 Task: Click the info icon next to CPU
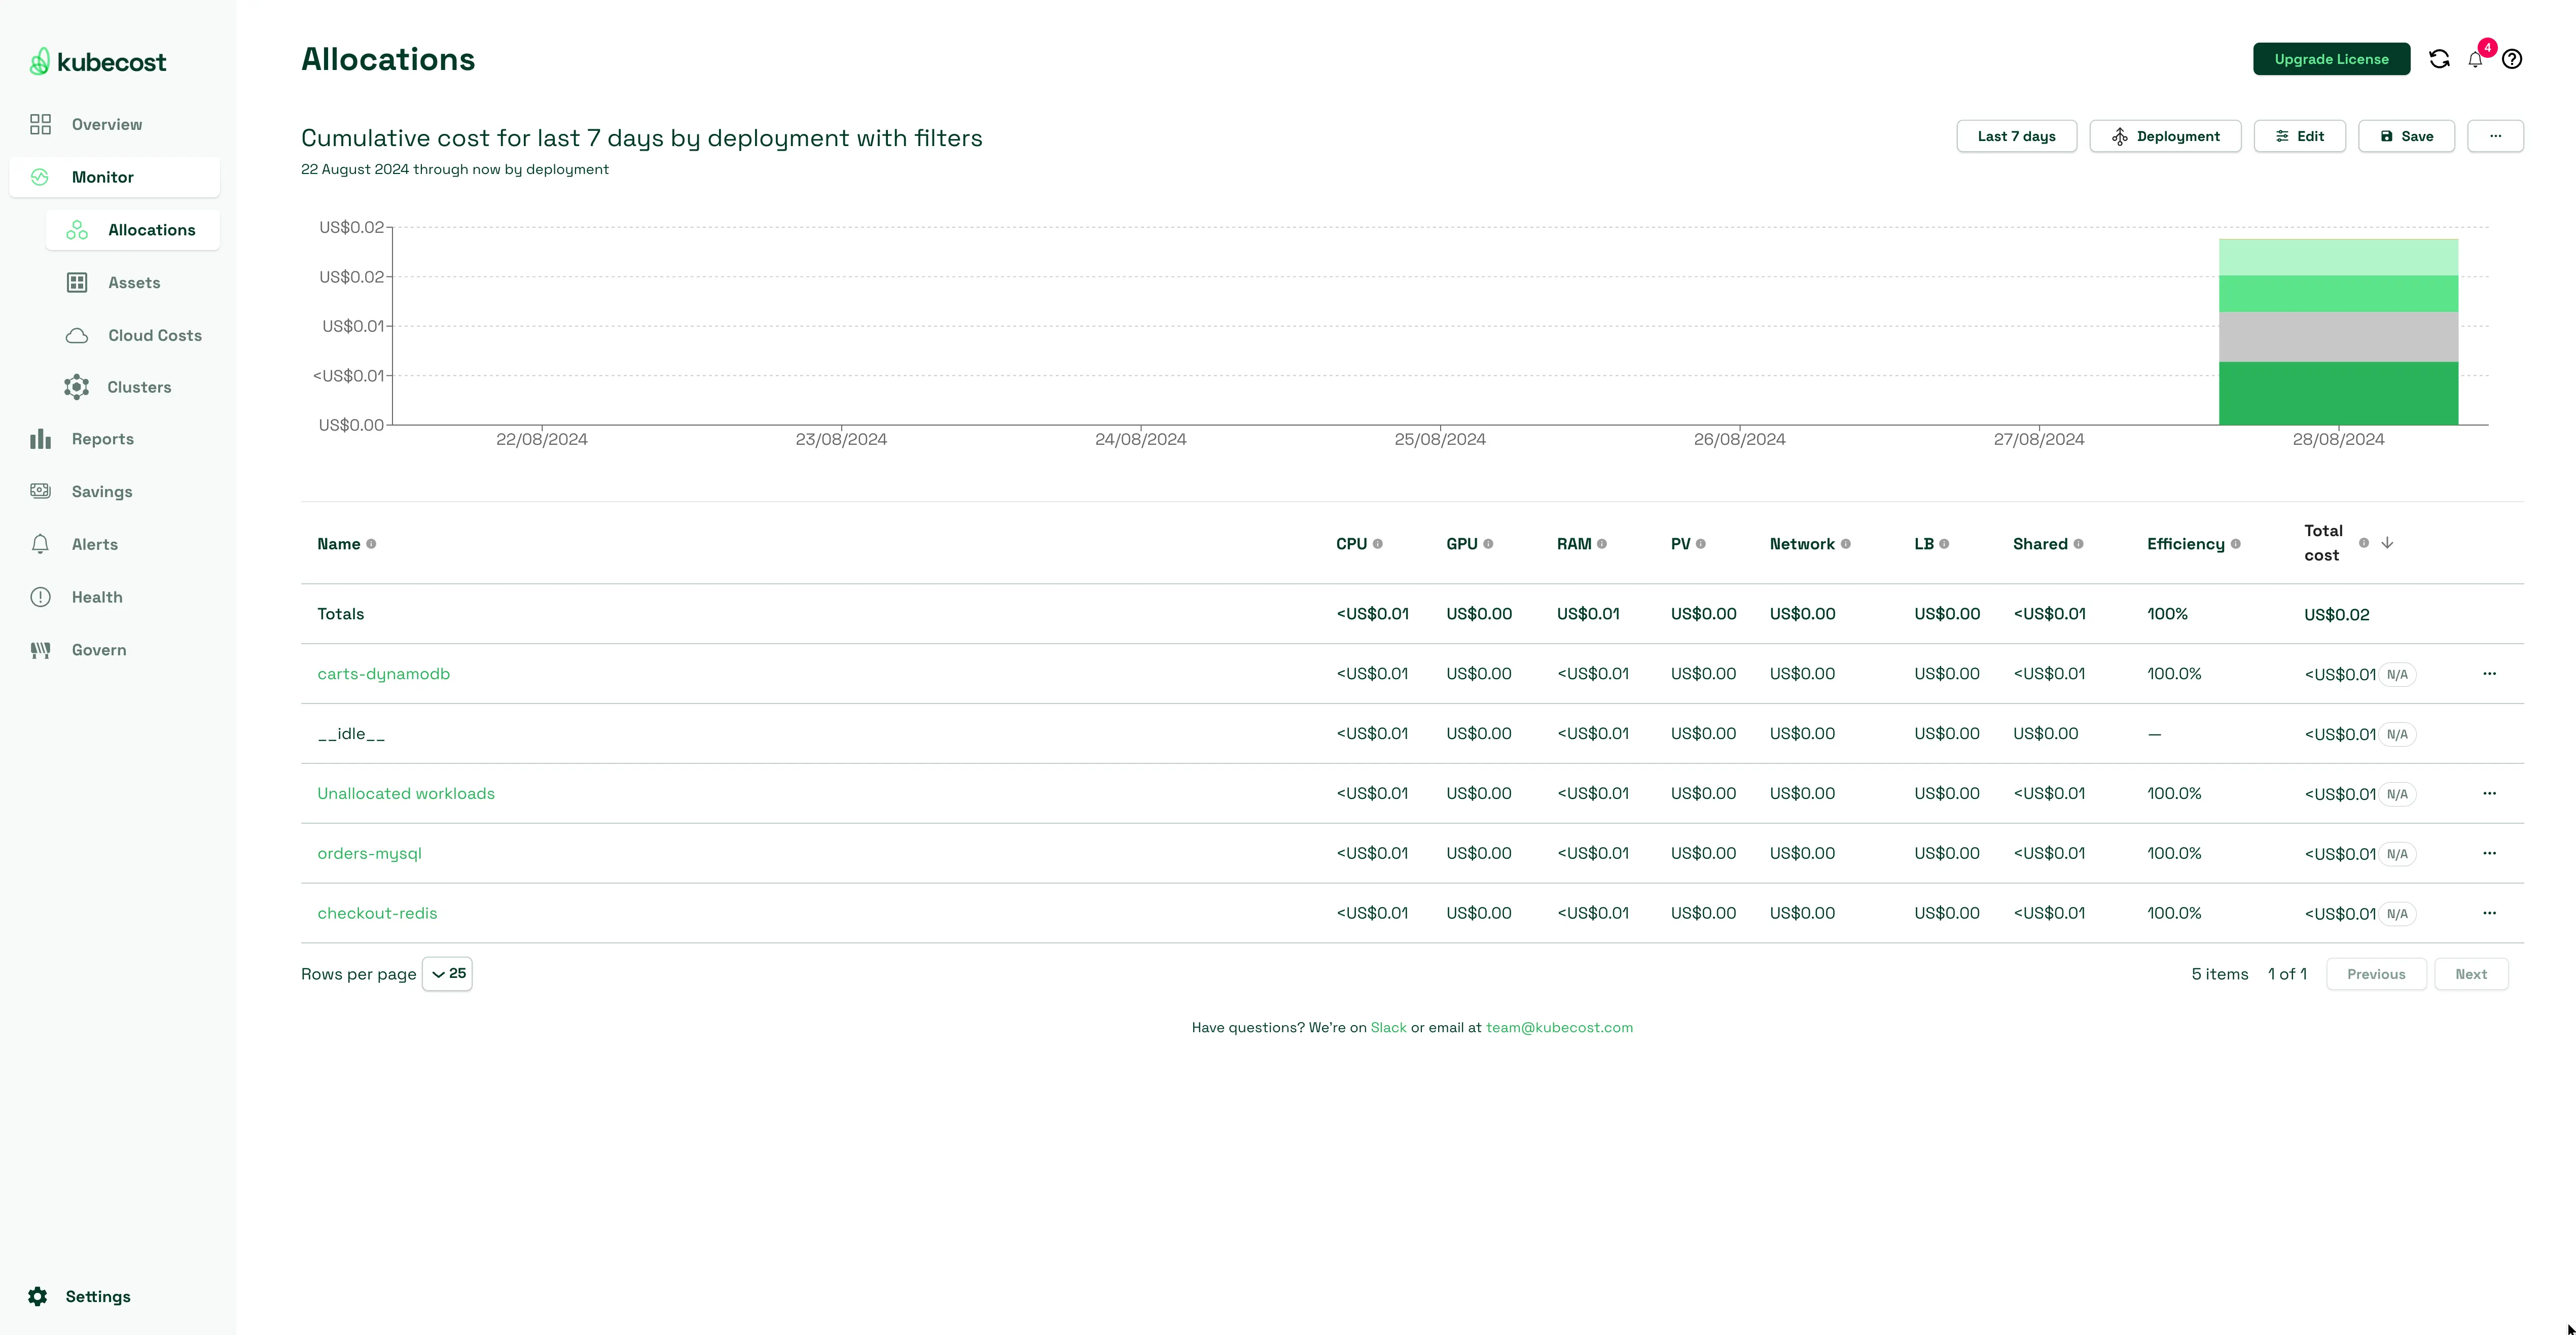click(1378, 544)
